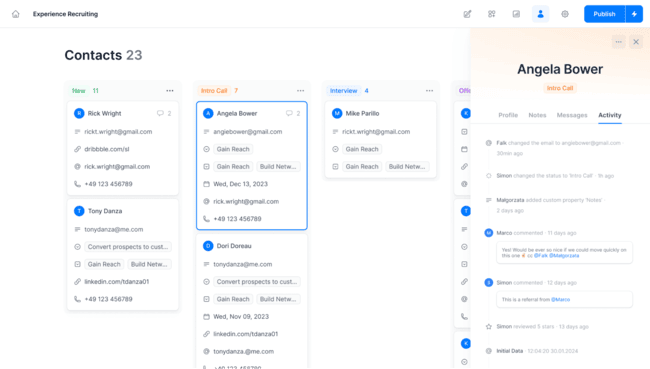The image size is (650, 369).
Task: Click the Angela Bower heading in detail panel
Action: (x=560, y=69)
